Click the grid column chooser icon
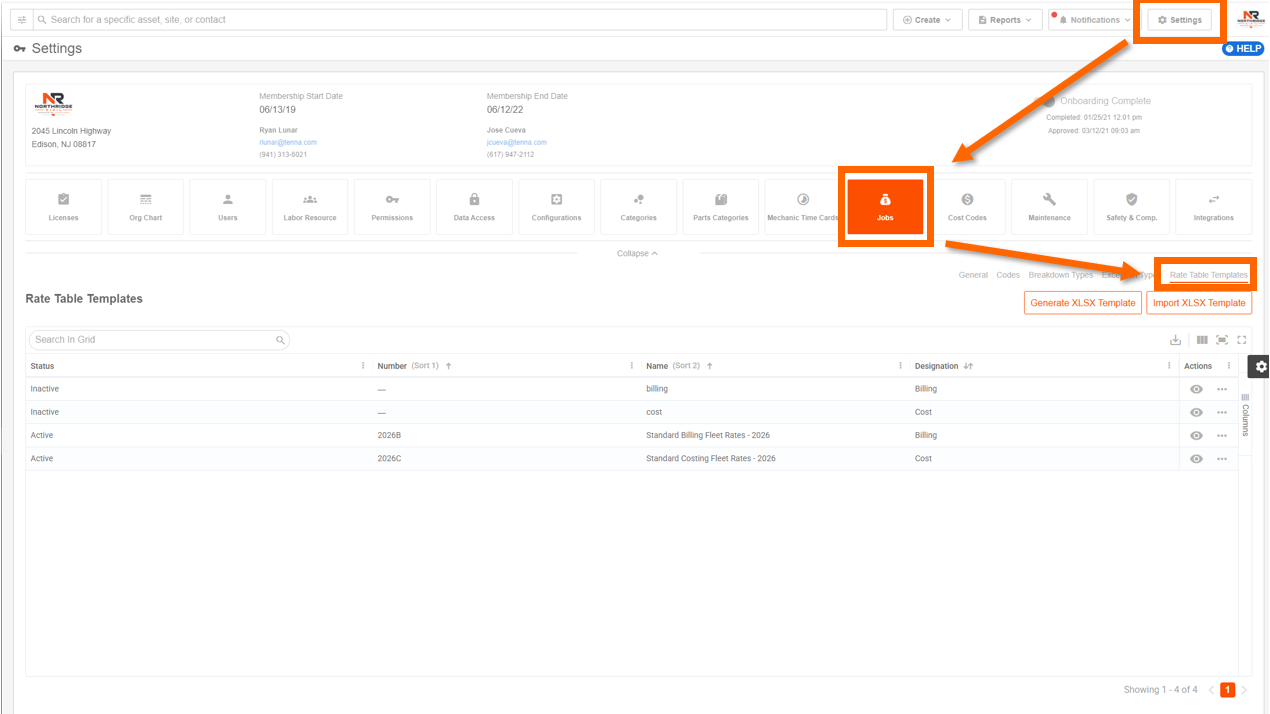Screen dimensions: 1270x714 [1202, 340]
